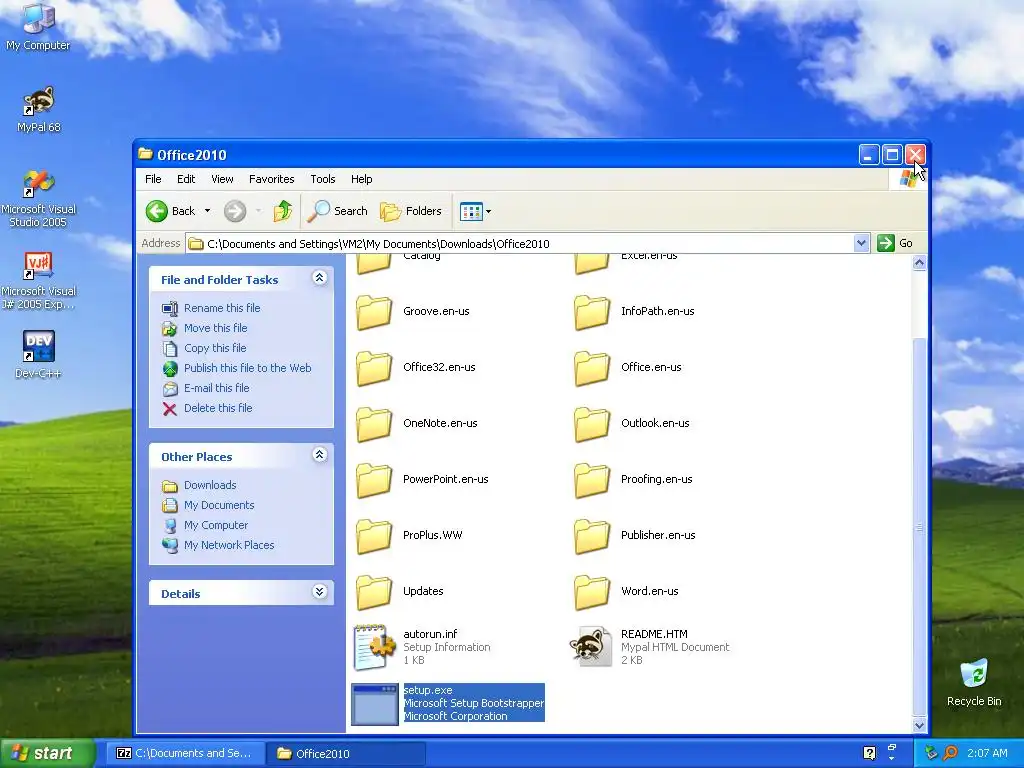This screenshot has height=768, width=1024.
Task: Click the Back arrow icon
Action: point(157,211)
